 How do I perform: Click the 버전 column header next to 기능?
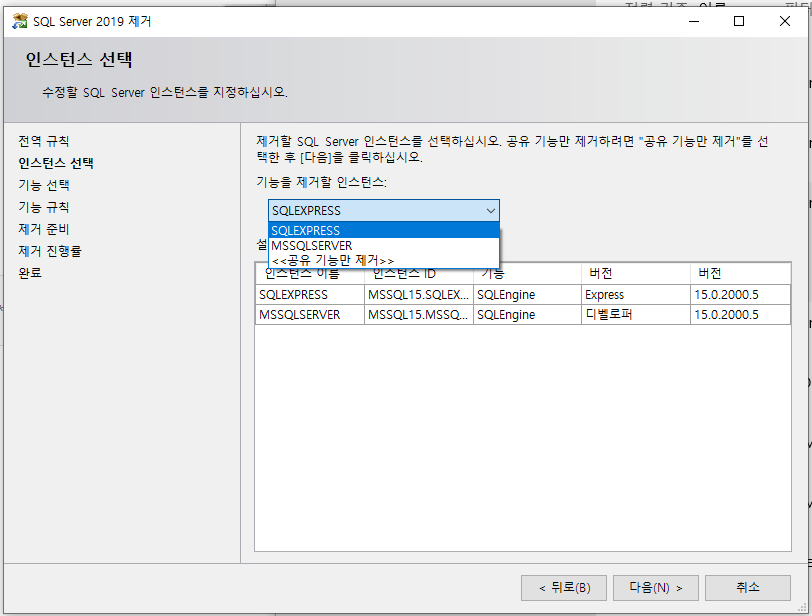[x=636, y=273]
